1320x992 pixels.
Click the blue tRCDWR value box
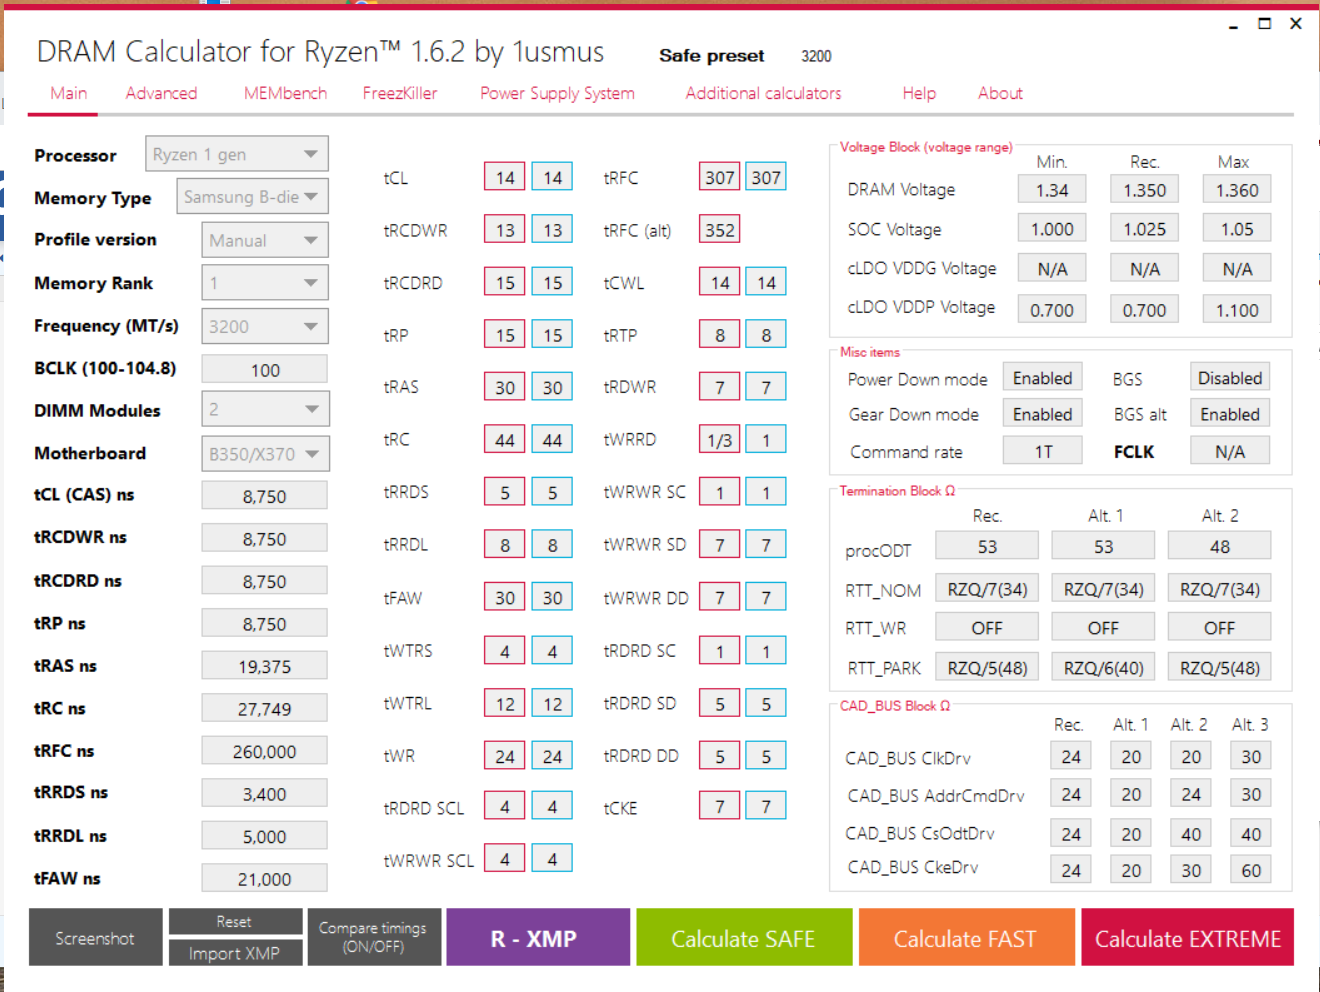552,229
